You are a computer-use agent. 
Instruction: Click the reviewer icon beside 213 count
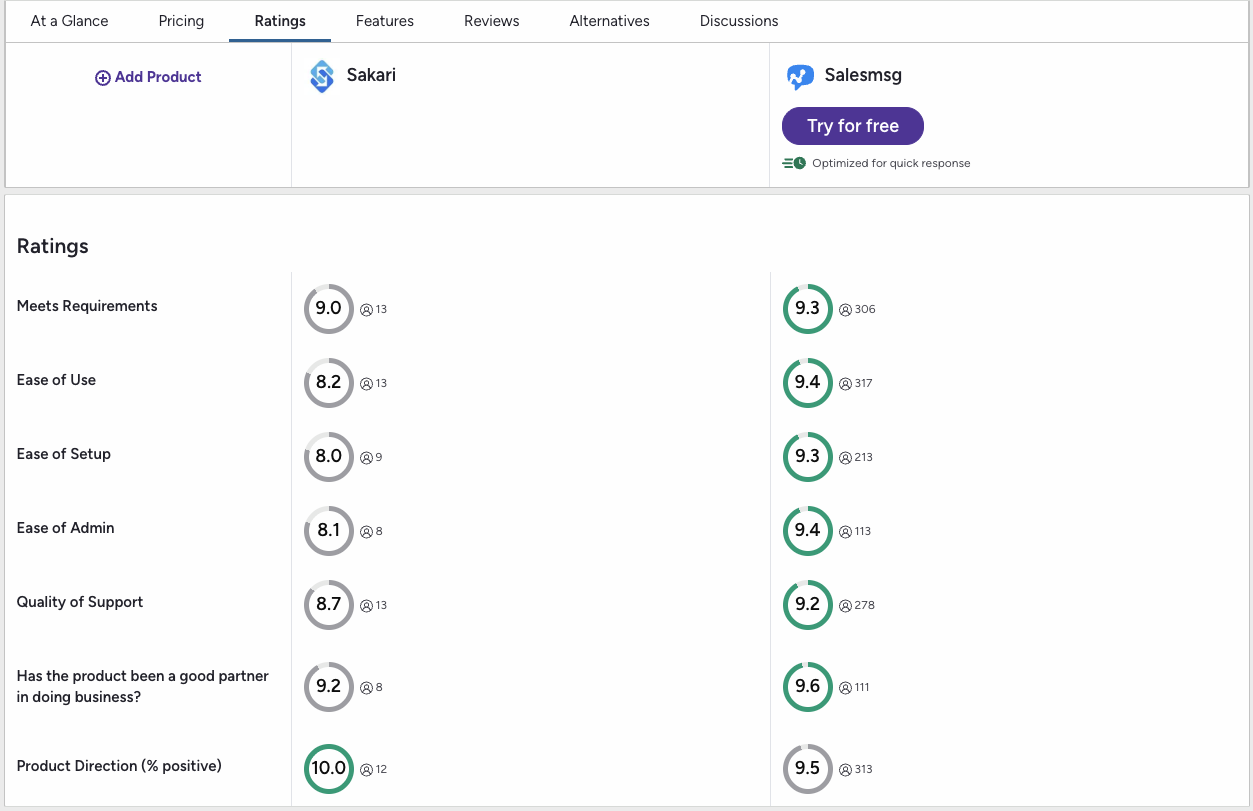tap(843, 457)
